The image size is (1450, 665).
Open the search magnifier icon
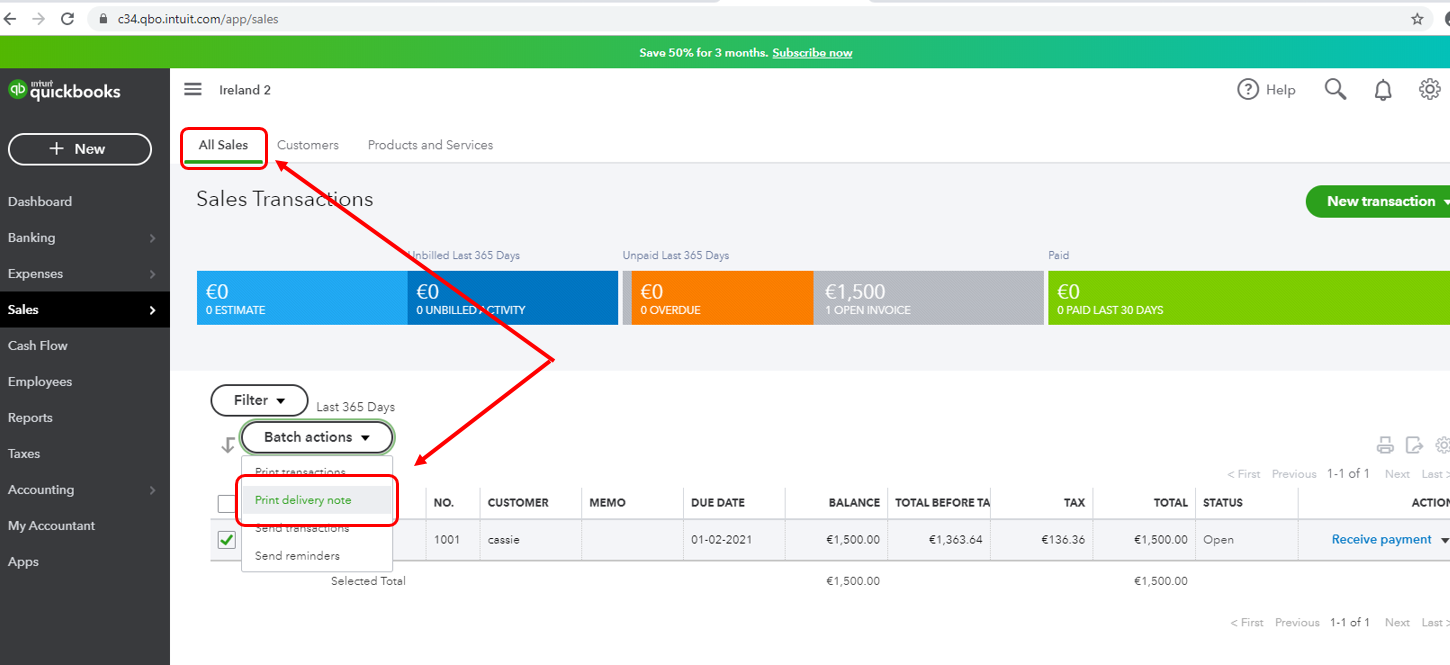1335,89
